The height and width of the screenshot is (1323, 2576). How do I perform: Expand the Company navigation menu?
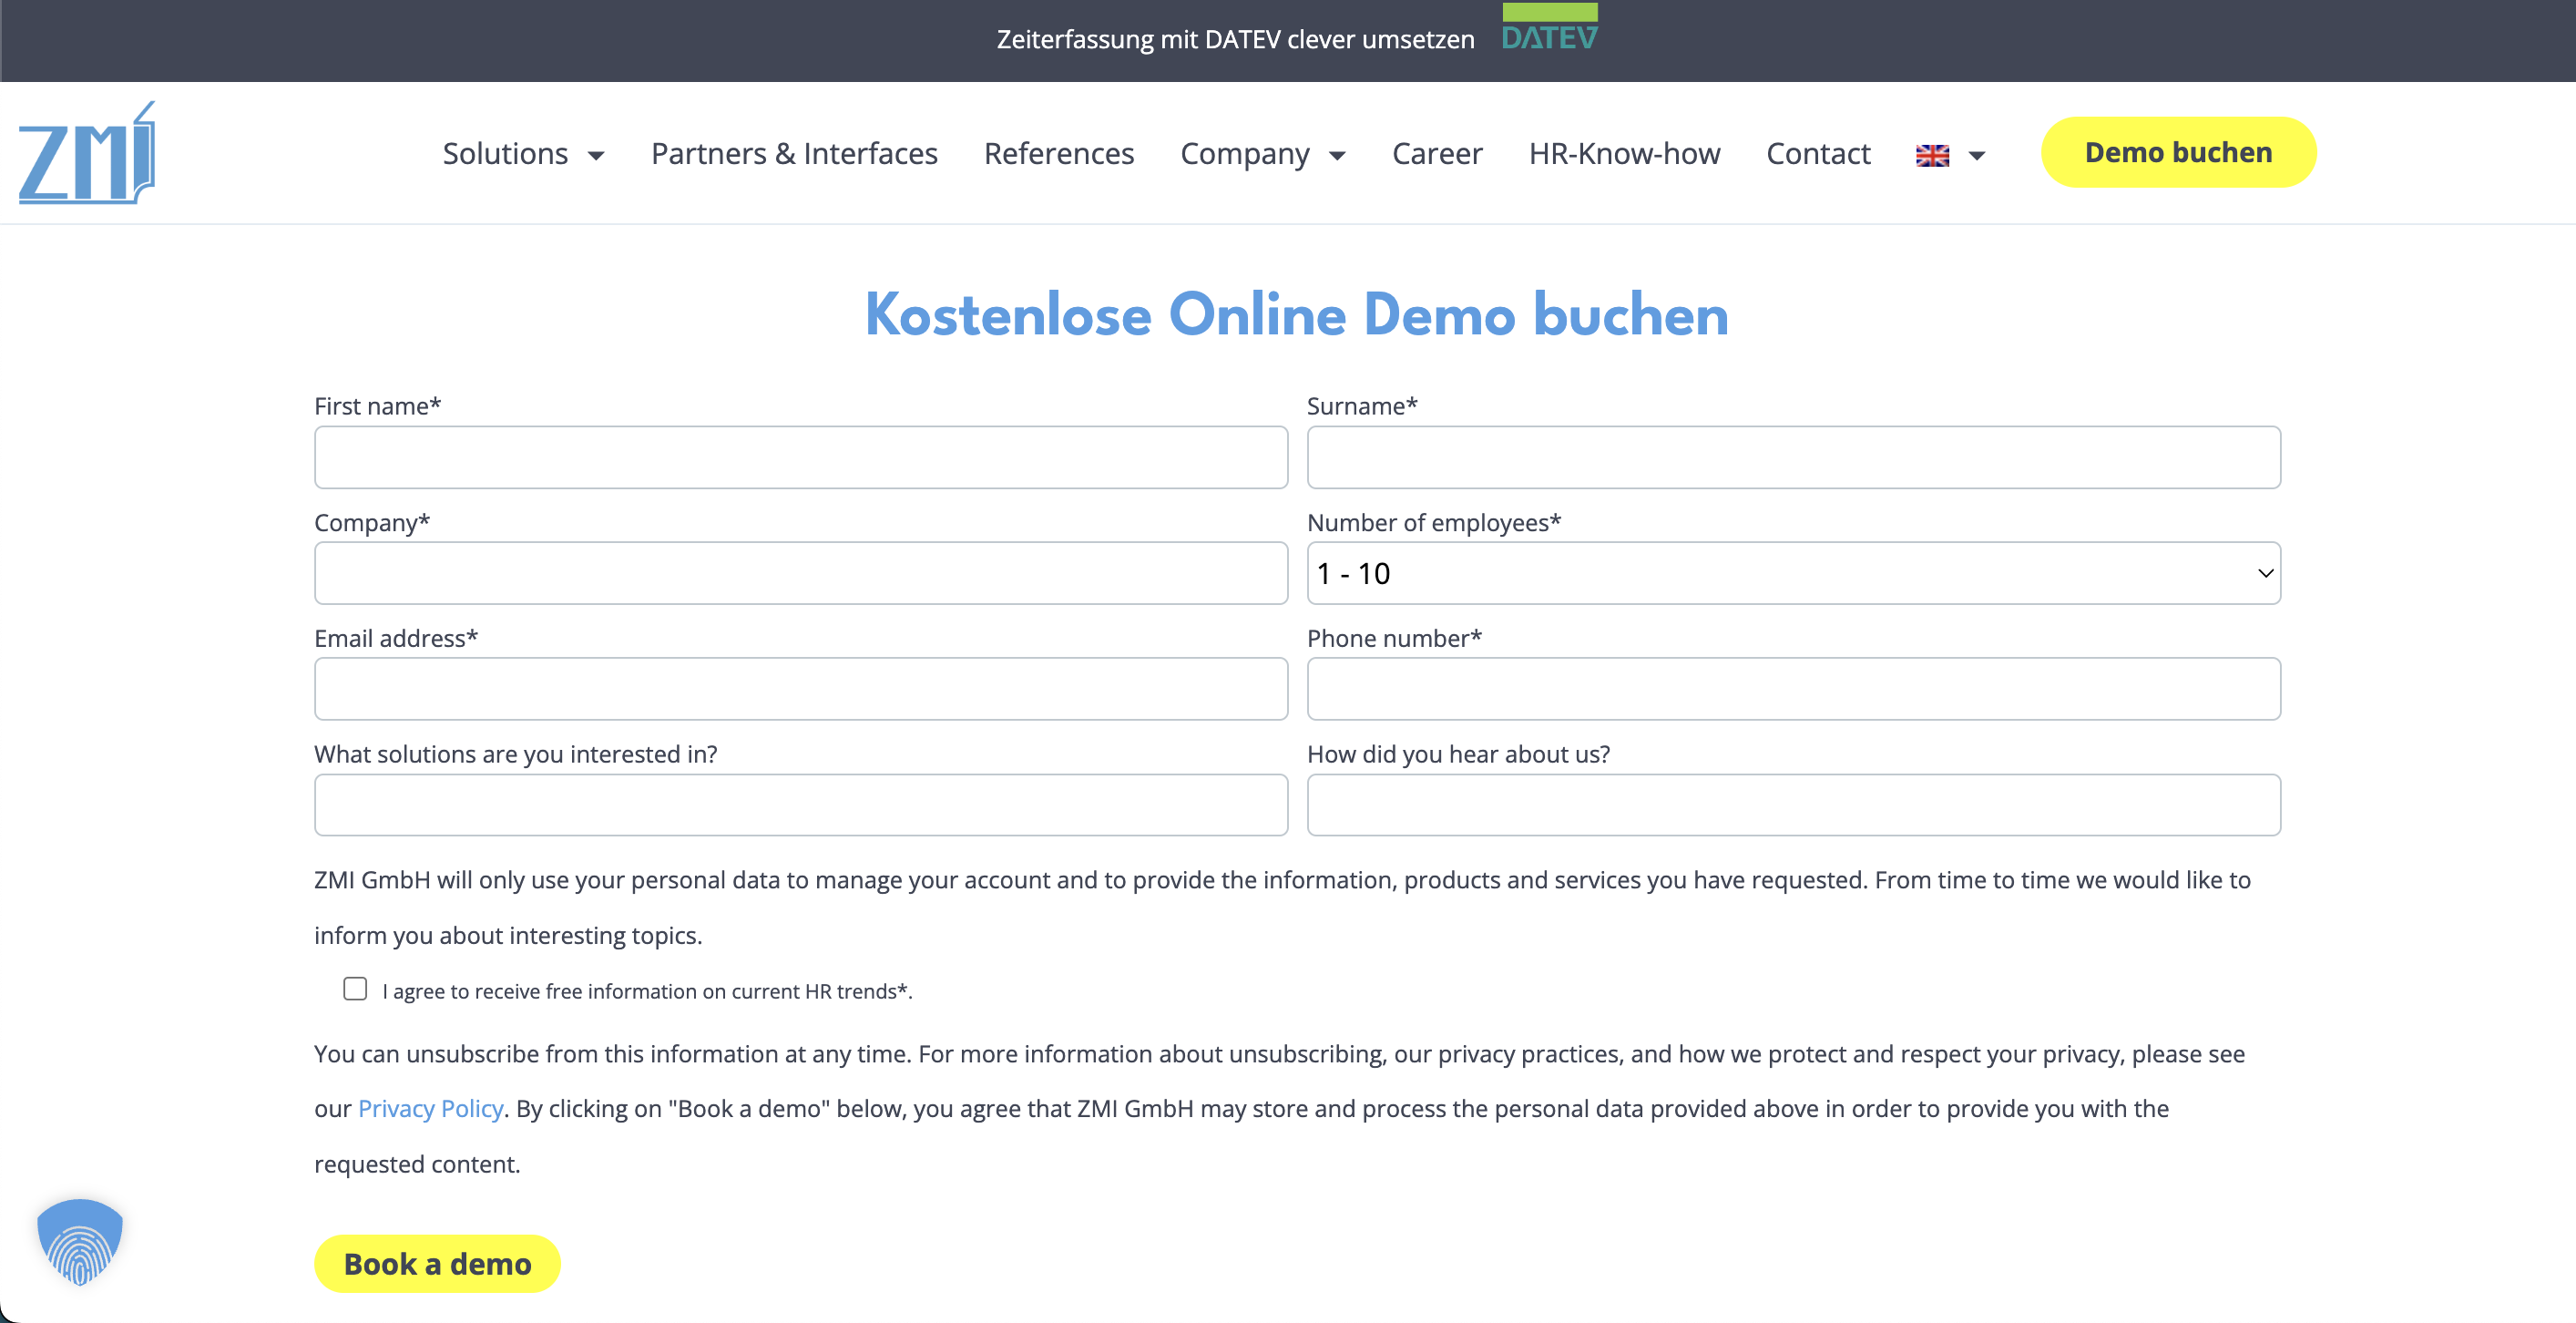click(x=1263, y=154)
